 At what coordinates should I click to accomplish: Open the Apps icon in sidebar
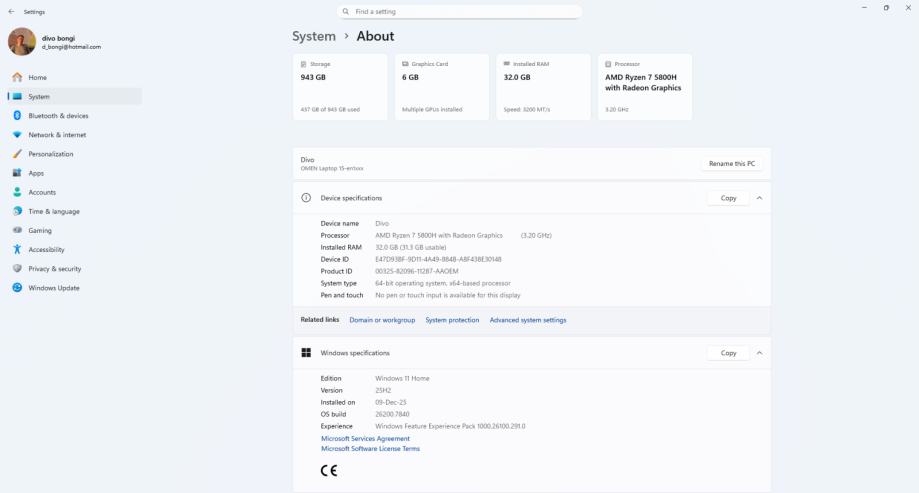pyautogui.click(x=17, y=173)
